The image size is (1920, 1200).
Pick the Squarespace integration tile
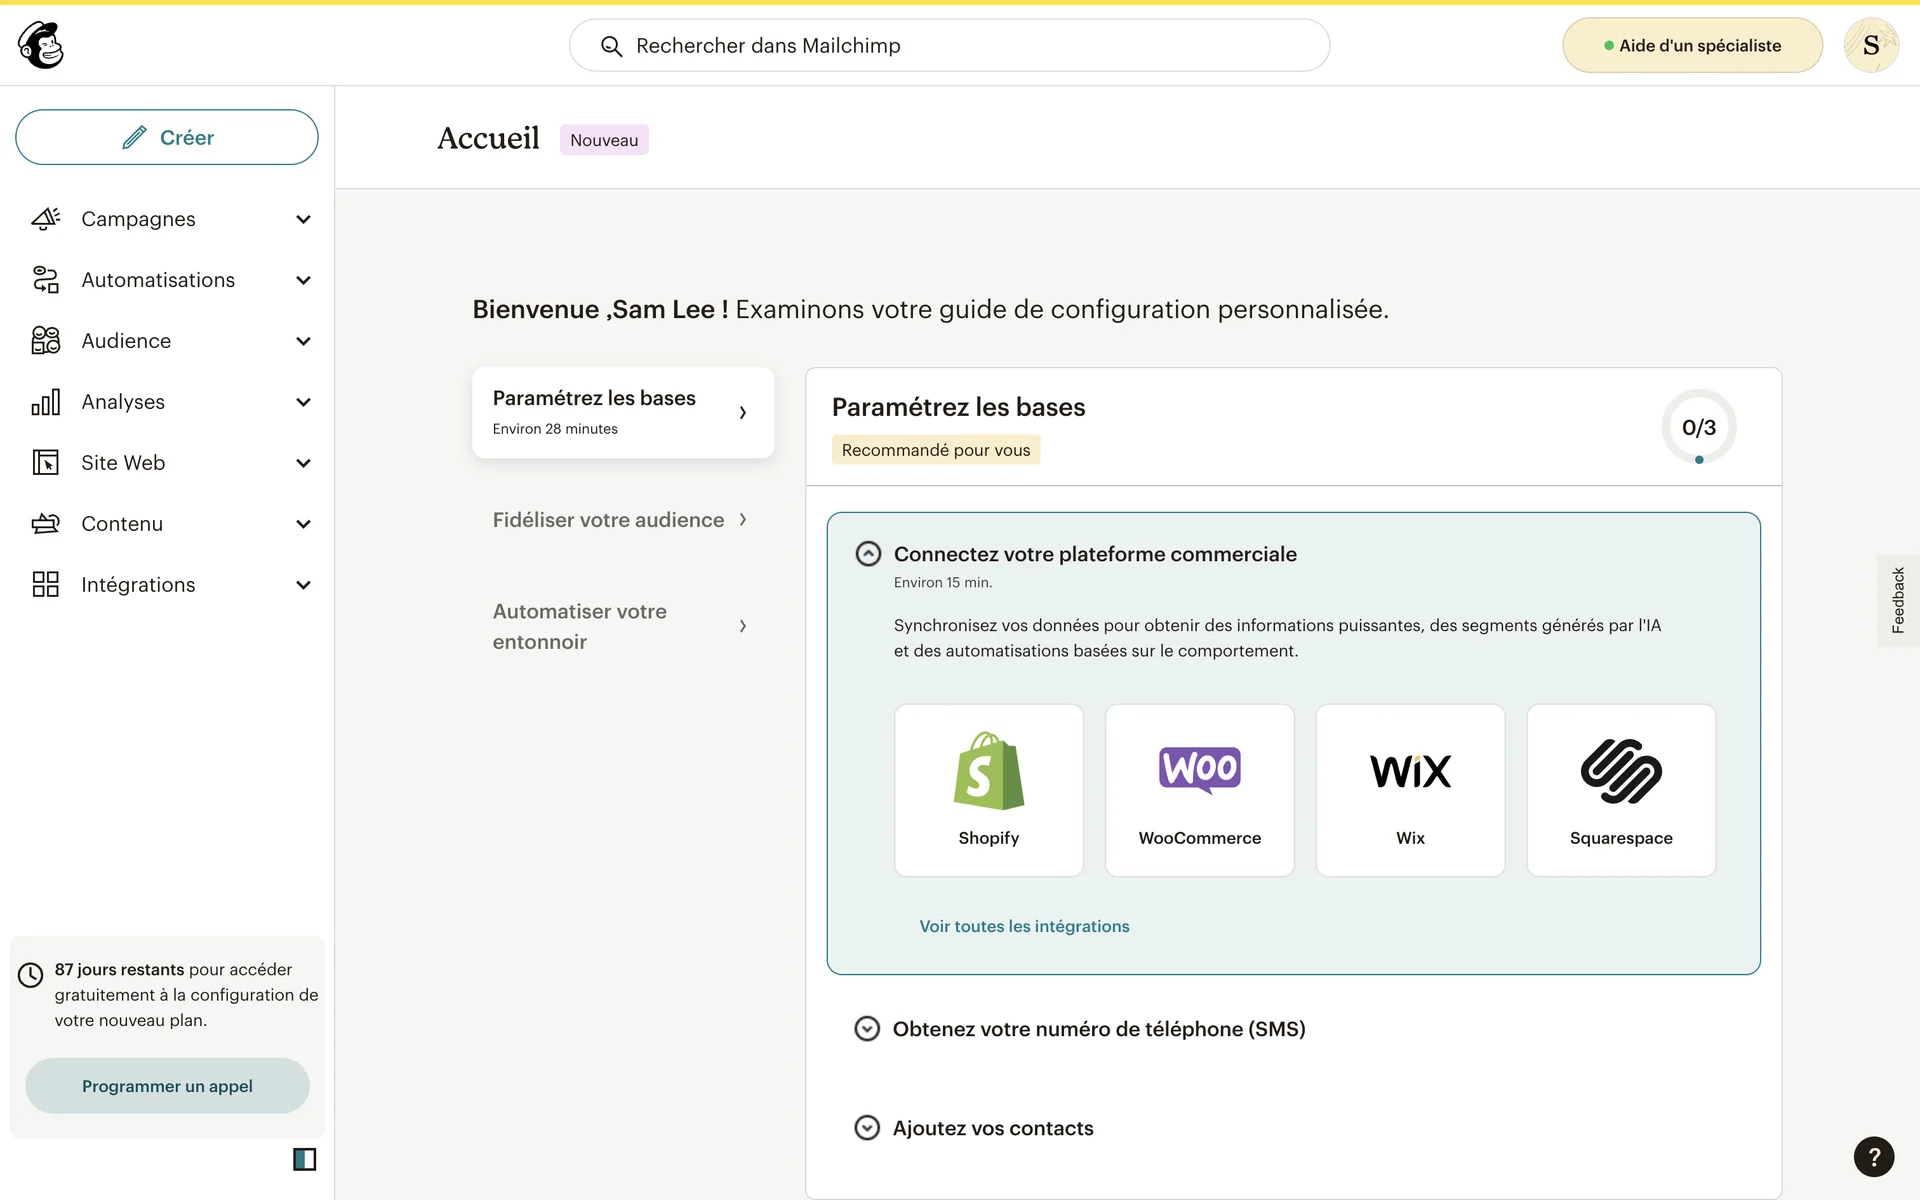pos(1620,790)
